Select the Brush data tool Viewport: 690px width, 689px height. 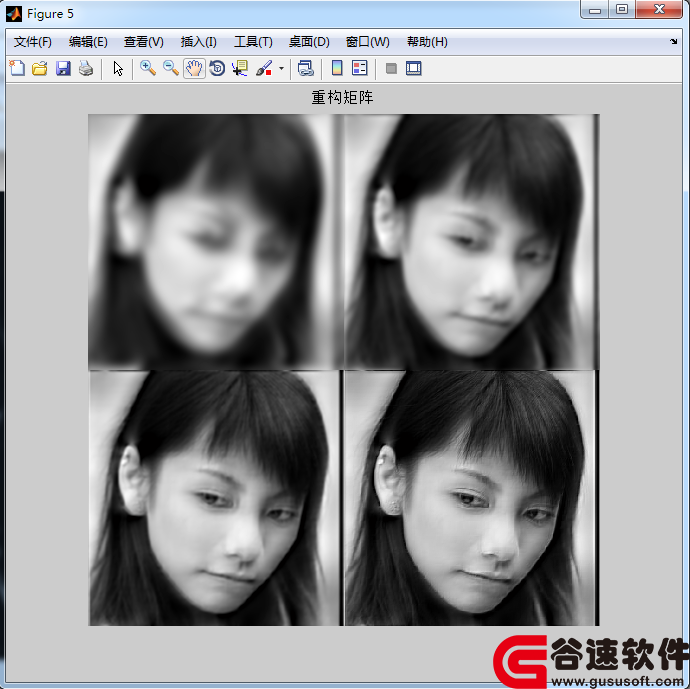coord(264,68)
